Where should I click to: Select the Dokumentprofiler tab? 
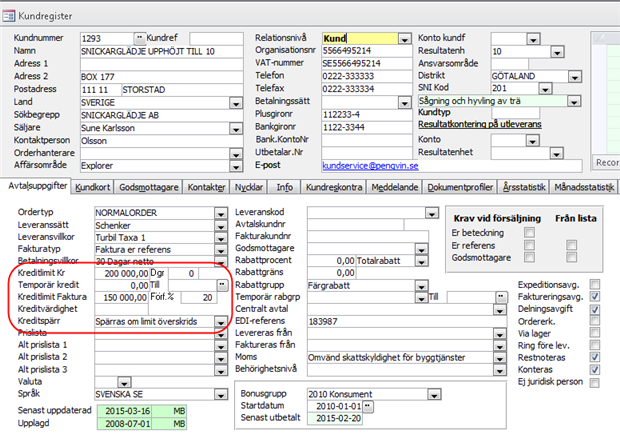point(460,187)
